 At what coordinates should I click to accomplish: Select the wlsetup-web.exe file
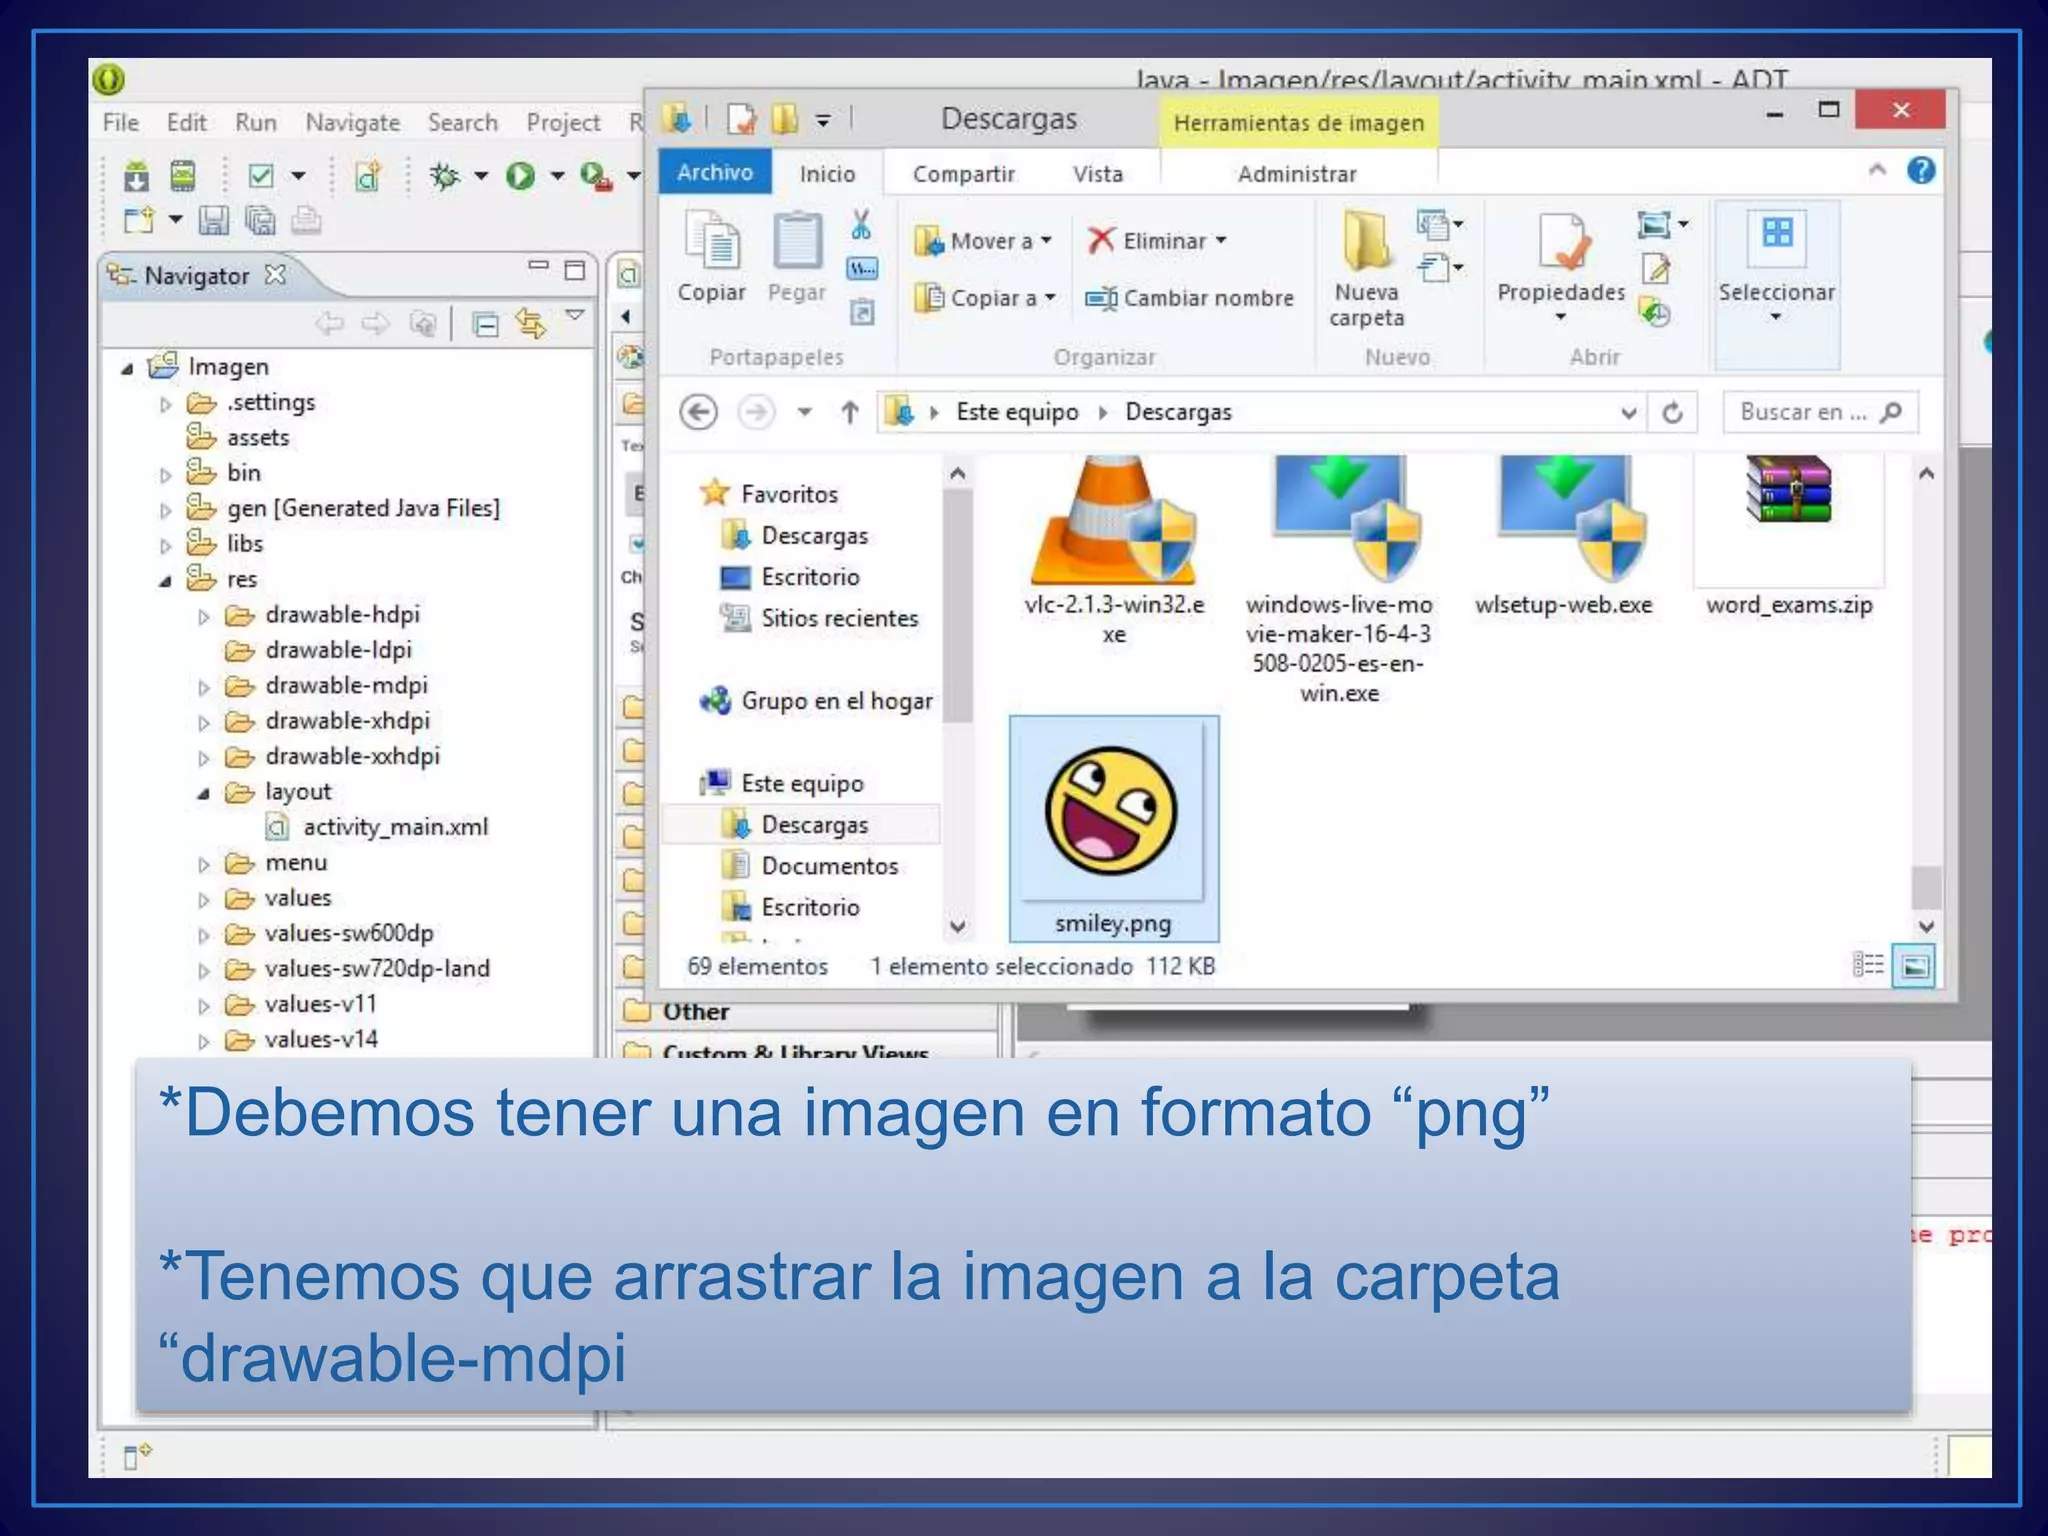1564,538
